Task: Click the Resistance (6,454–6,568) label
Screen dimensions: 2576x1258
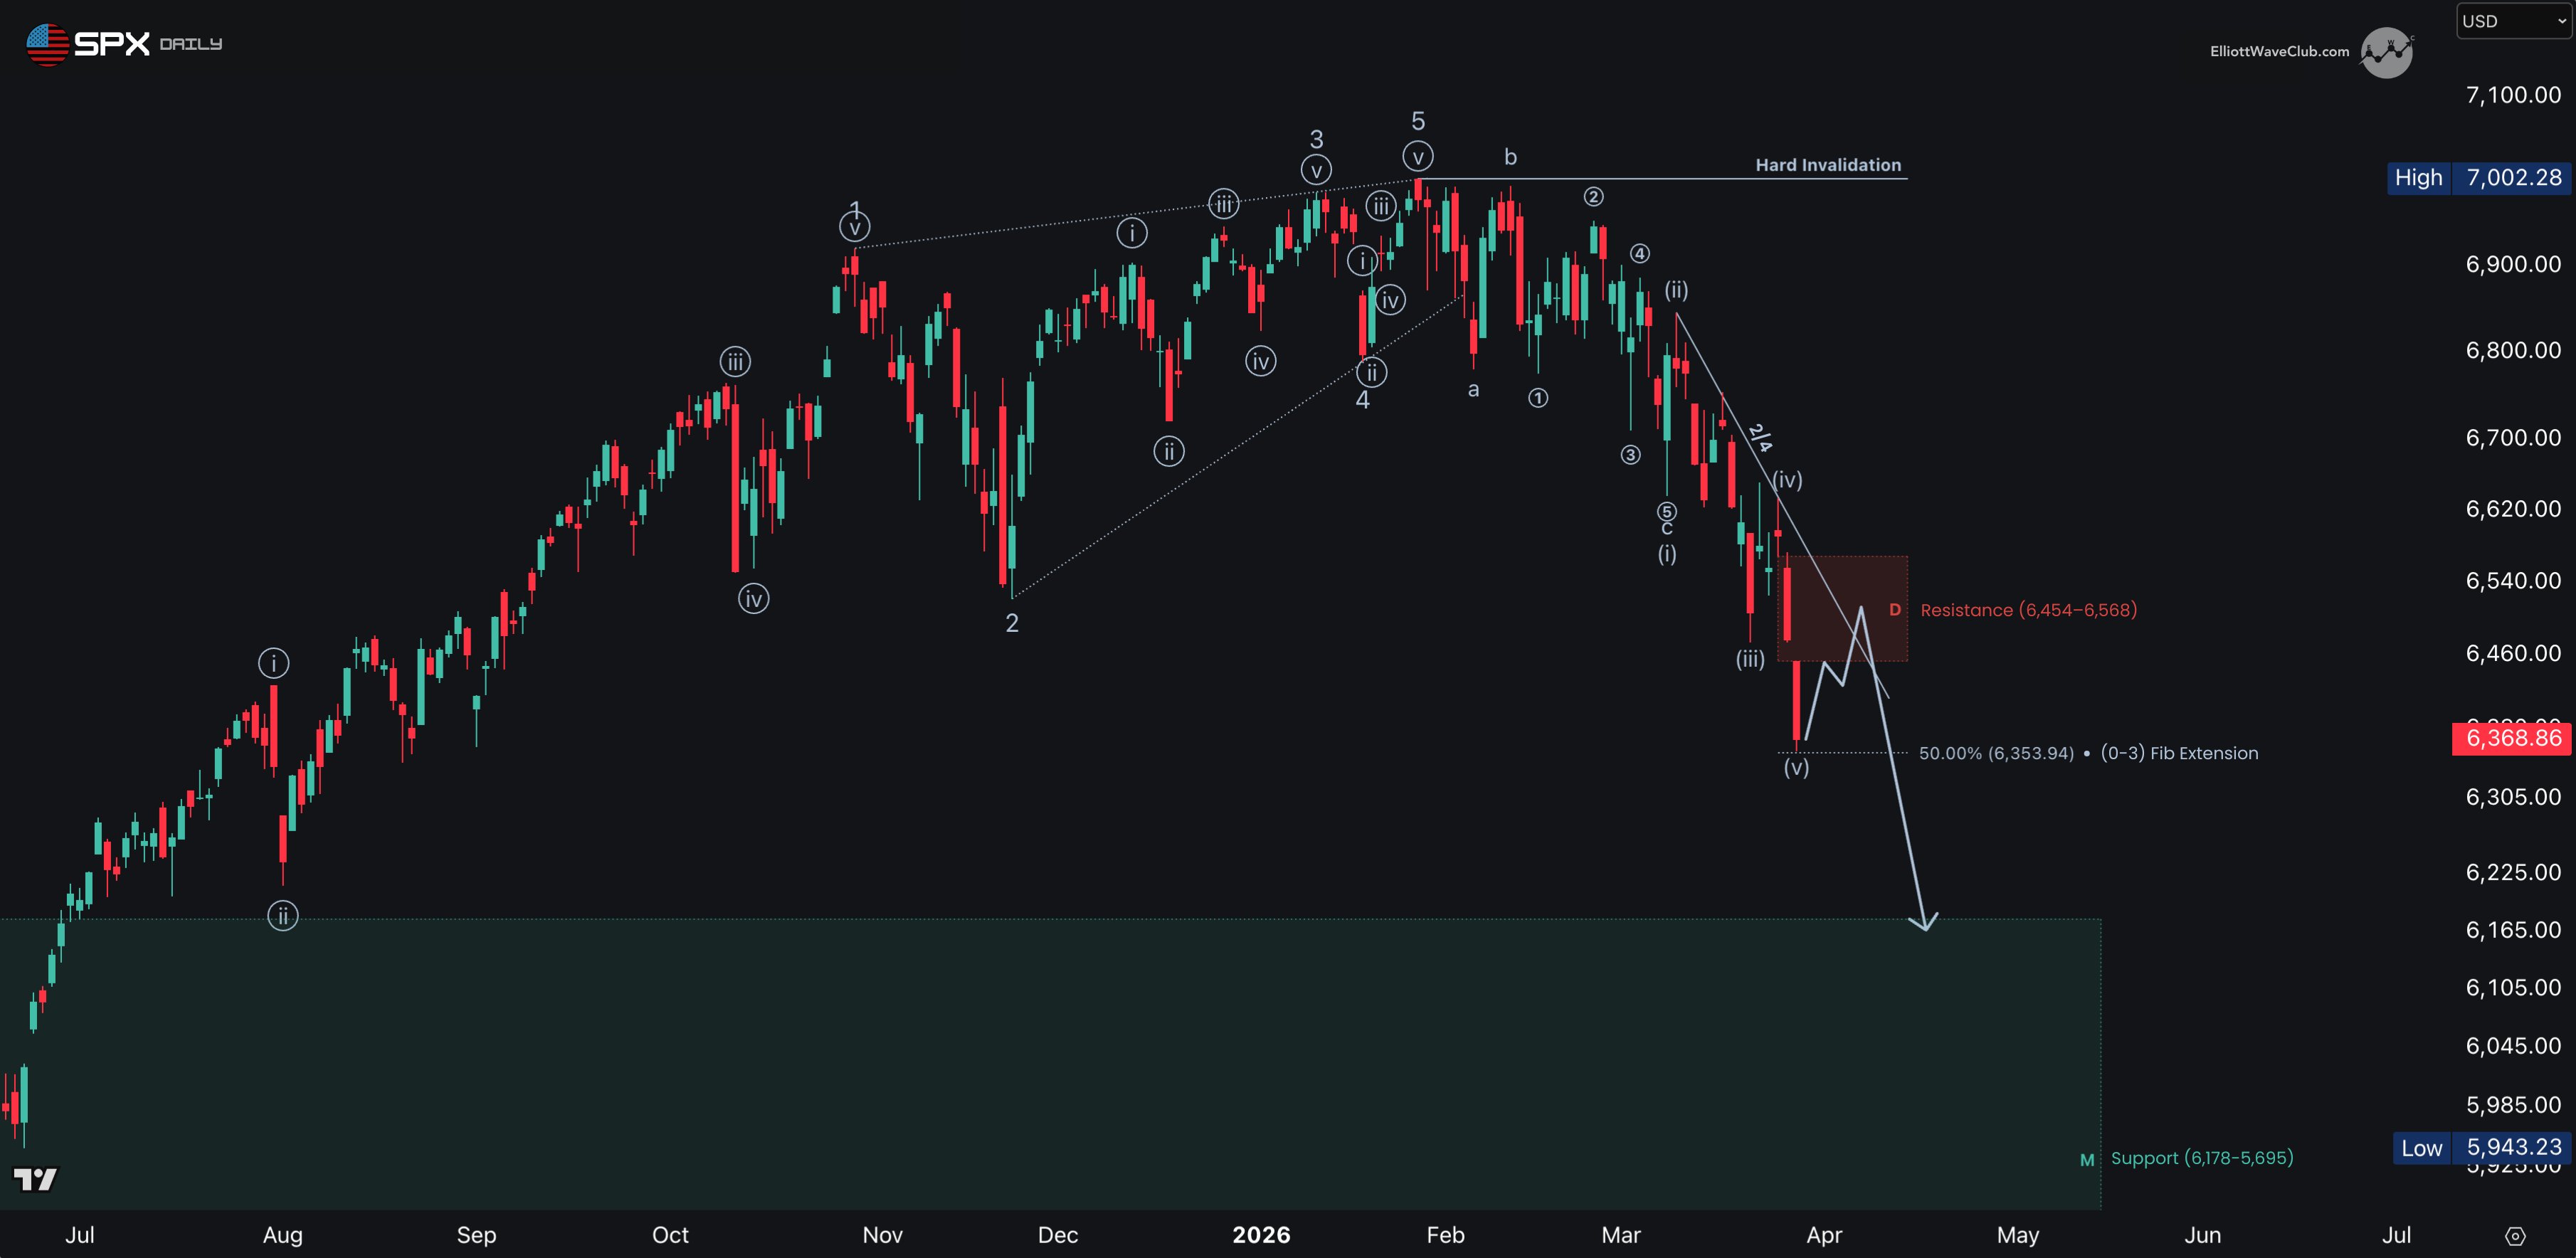Action: (2028, 610)
